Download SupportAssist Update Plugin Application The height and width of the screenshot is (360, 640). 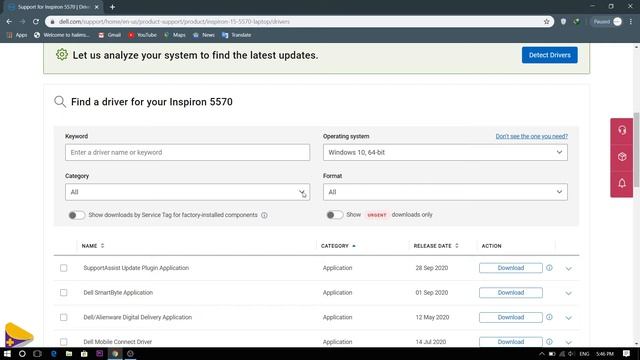click(511, 268)
